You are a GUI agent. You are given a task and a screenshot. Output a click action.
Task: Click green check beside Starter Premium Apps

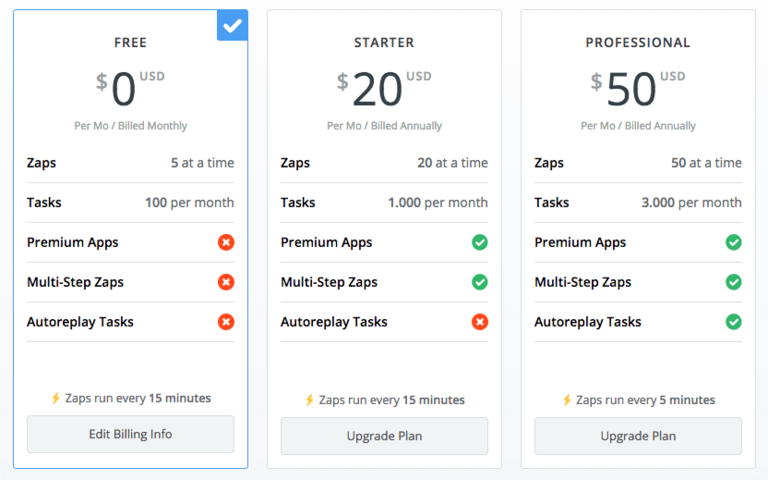pyautogui.click(x=480, y=242)
